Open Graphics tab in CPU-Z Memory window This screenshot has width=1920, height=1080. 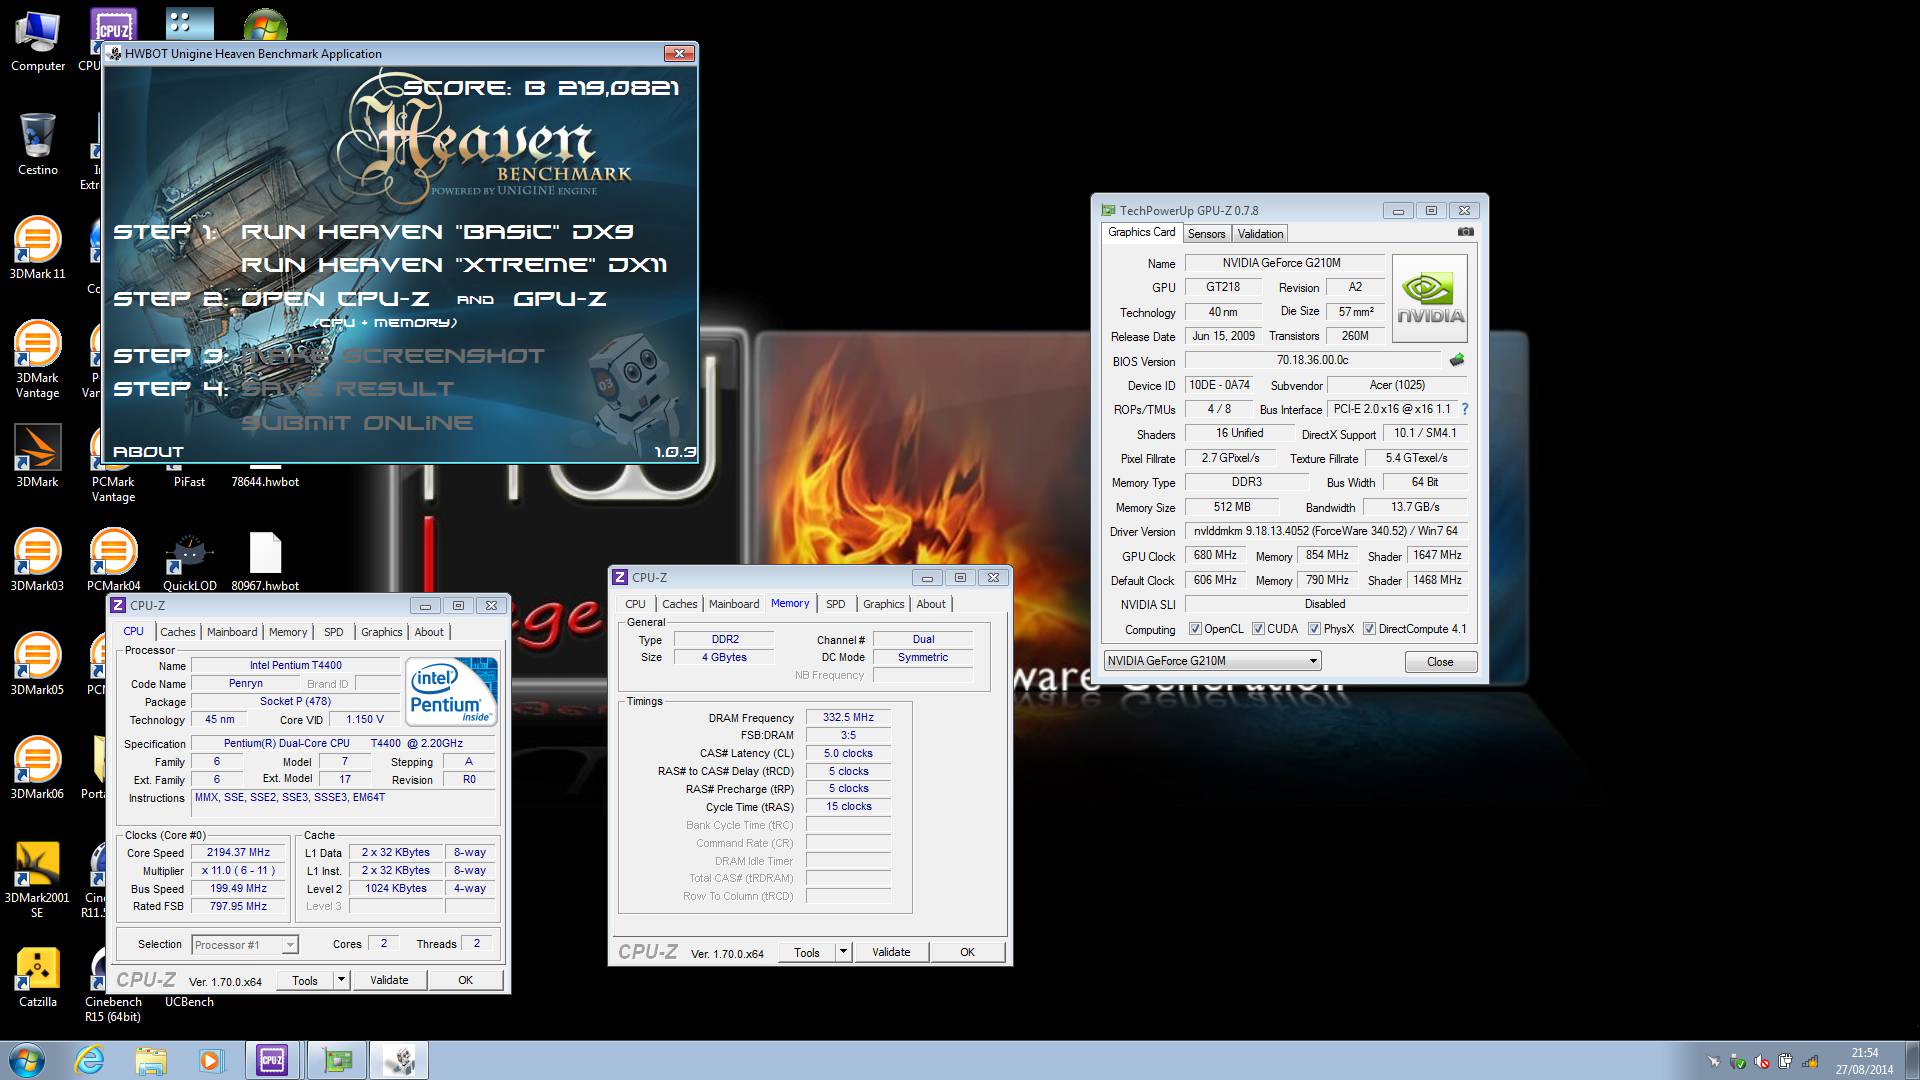pyautogui.click(x=884, y=604)
